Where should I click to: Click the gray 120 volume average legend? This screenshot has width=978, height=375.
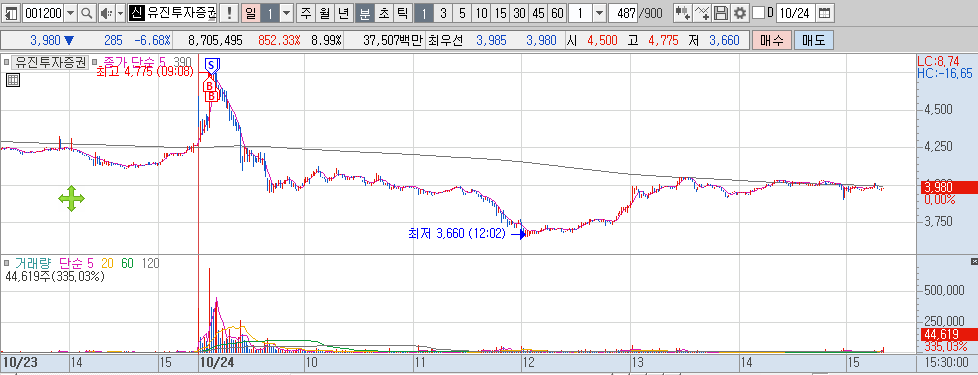[150, 263]
